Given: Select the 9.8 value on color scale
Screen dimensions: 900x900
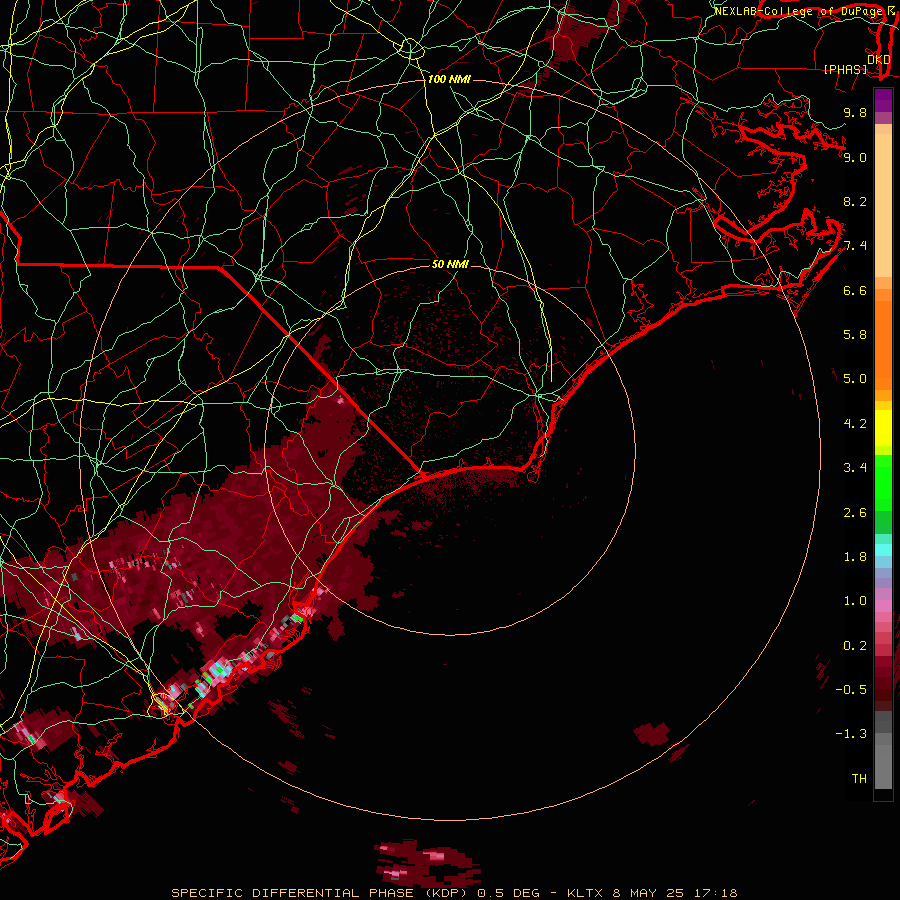Looking at the screenshot, I should coord(855,112).
